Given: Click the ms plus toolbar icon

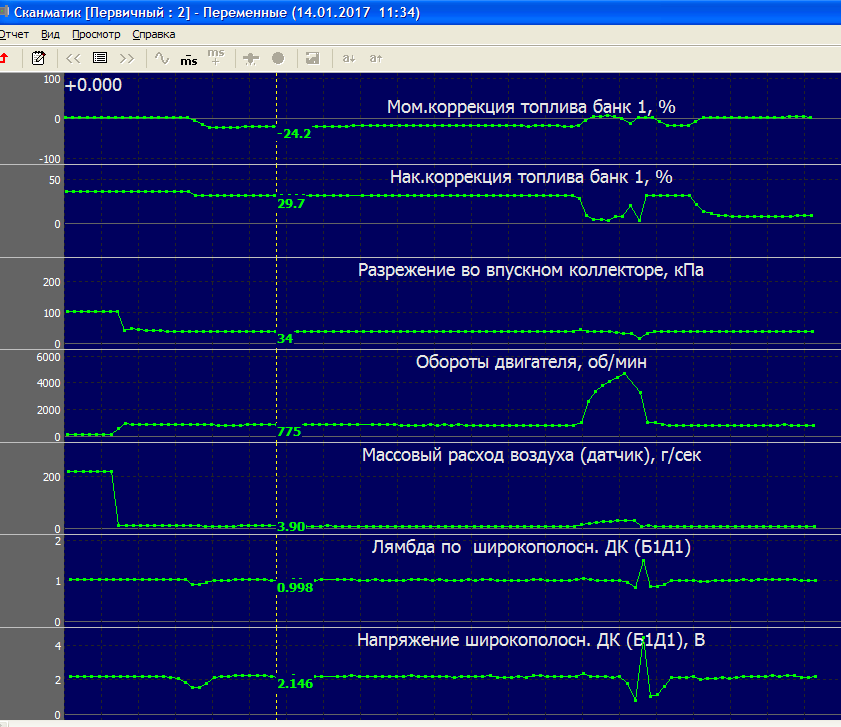Looking at the screenshot, I should point(215,57).
